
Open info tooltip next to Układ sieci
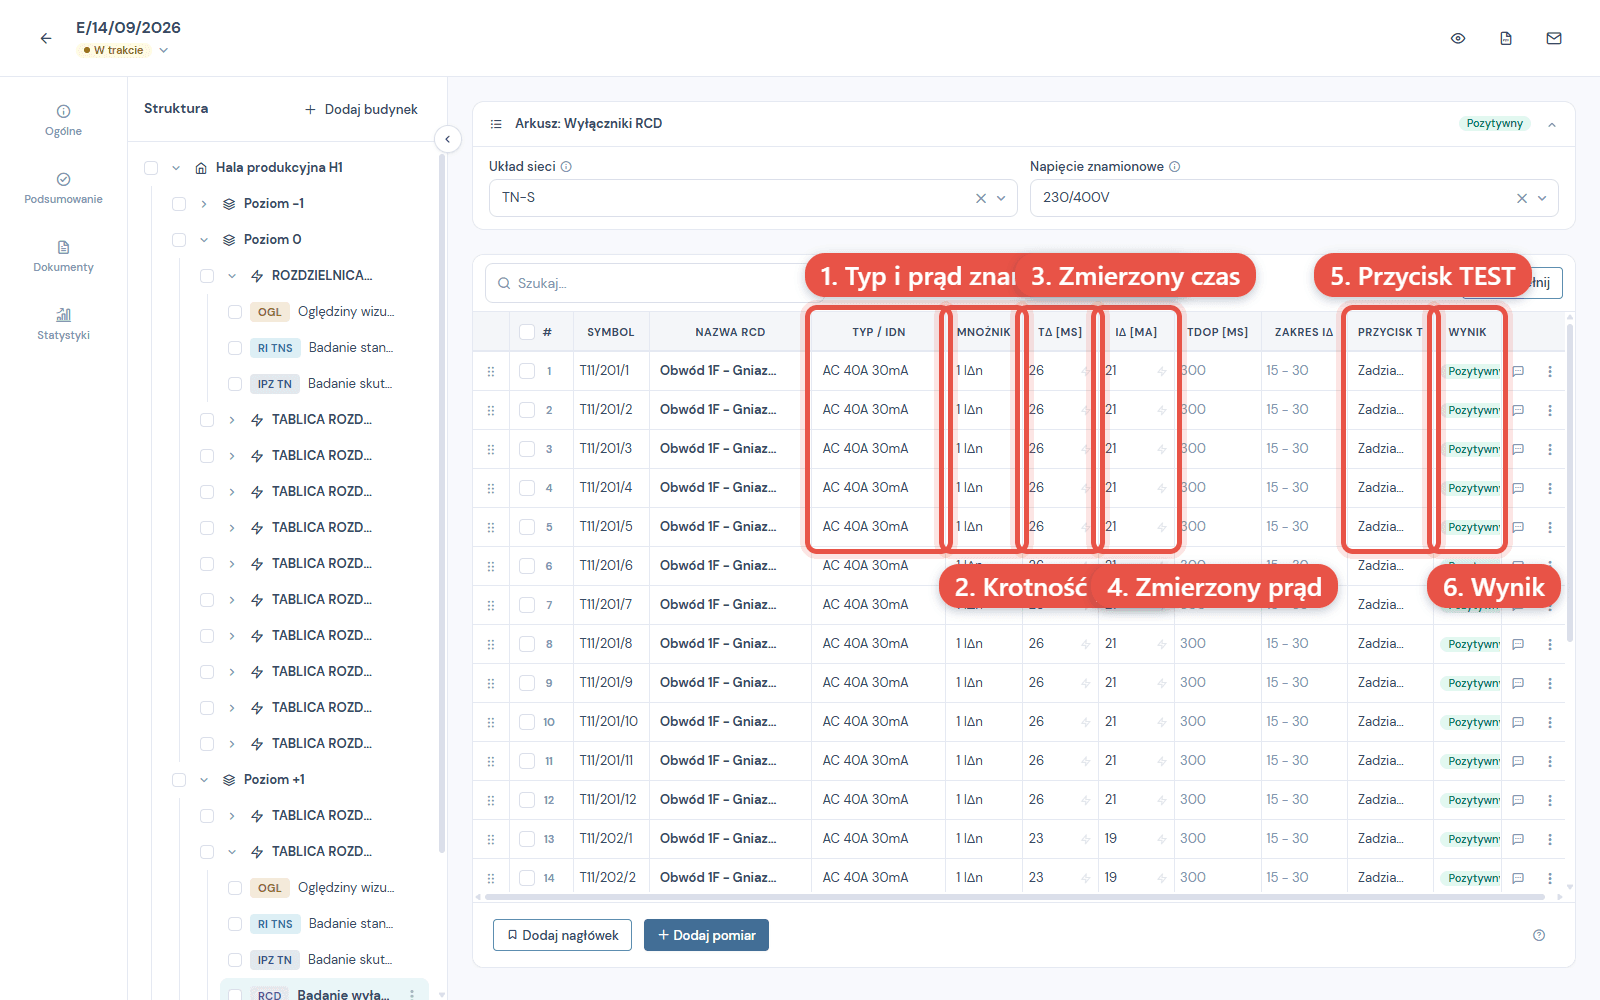pos(566,167)
